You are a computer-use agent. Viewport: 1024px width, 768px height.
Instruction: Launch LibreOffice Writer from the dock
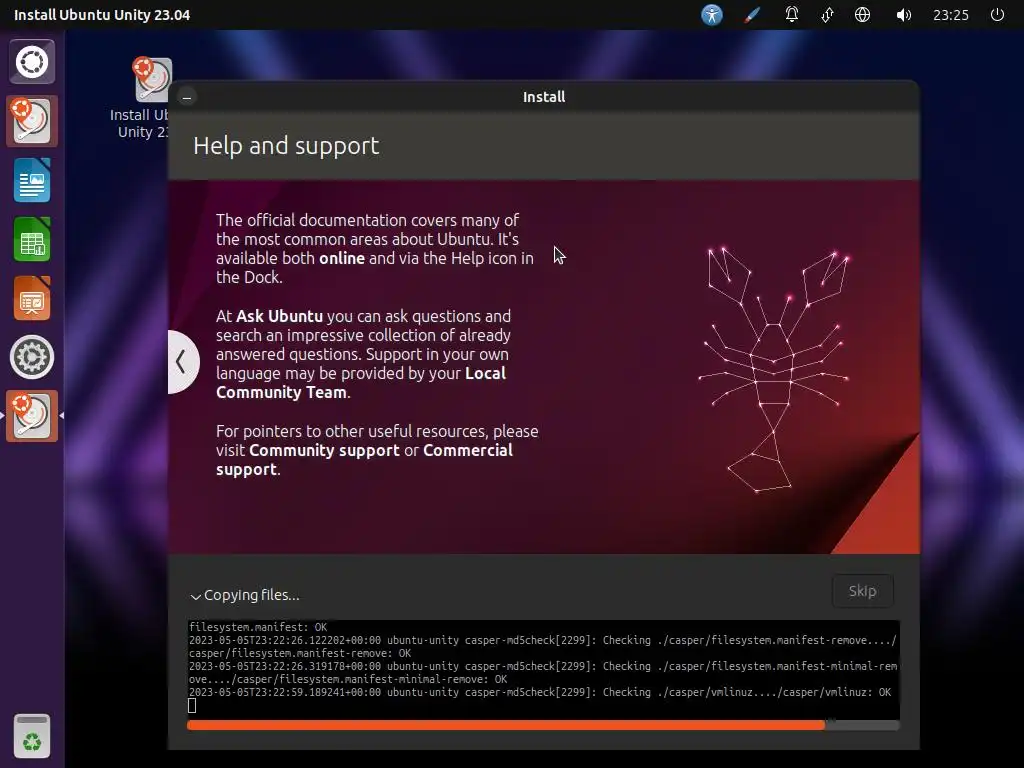click(x=32, y=180)
